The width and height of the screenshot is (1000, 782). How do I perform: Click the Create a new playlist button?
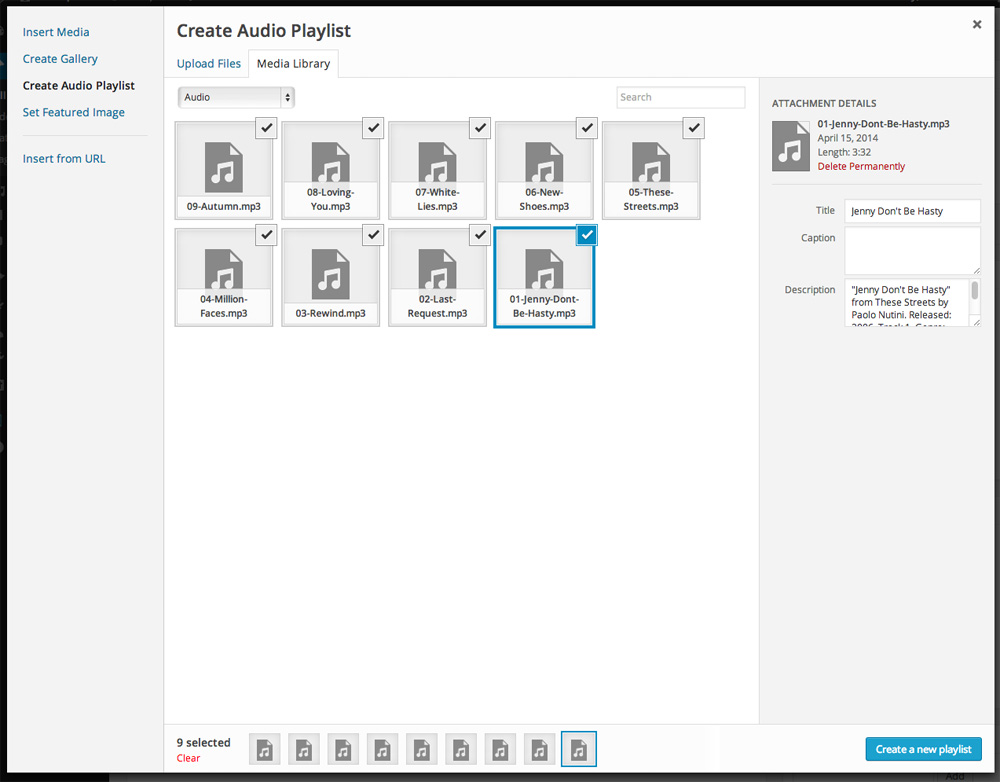point(923,749)
